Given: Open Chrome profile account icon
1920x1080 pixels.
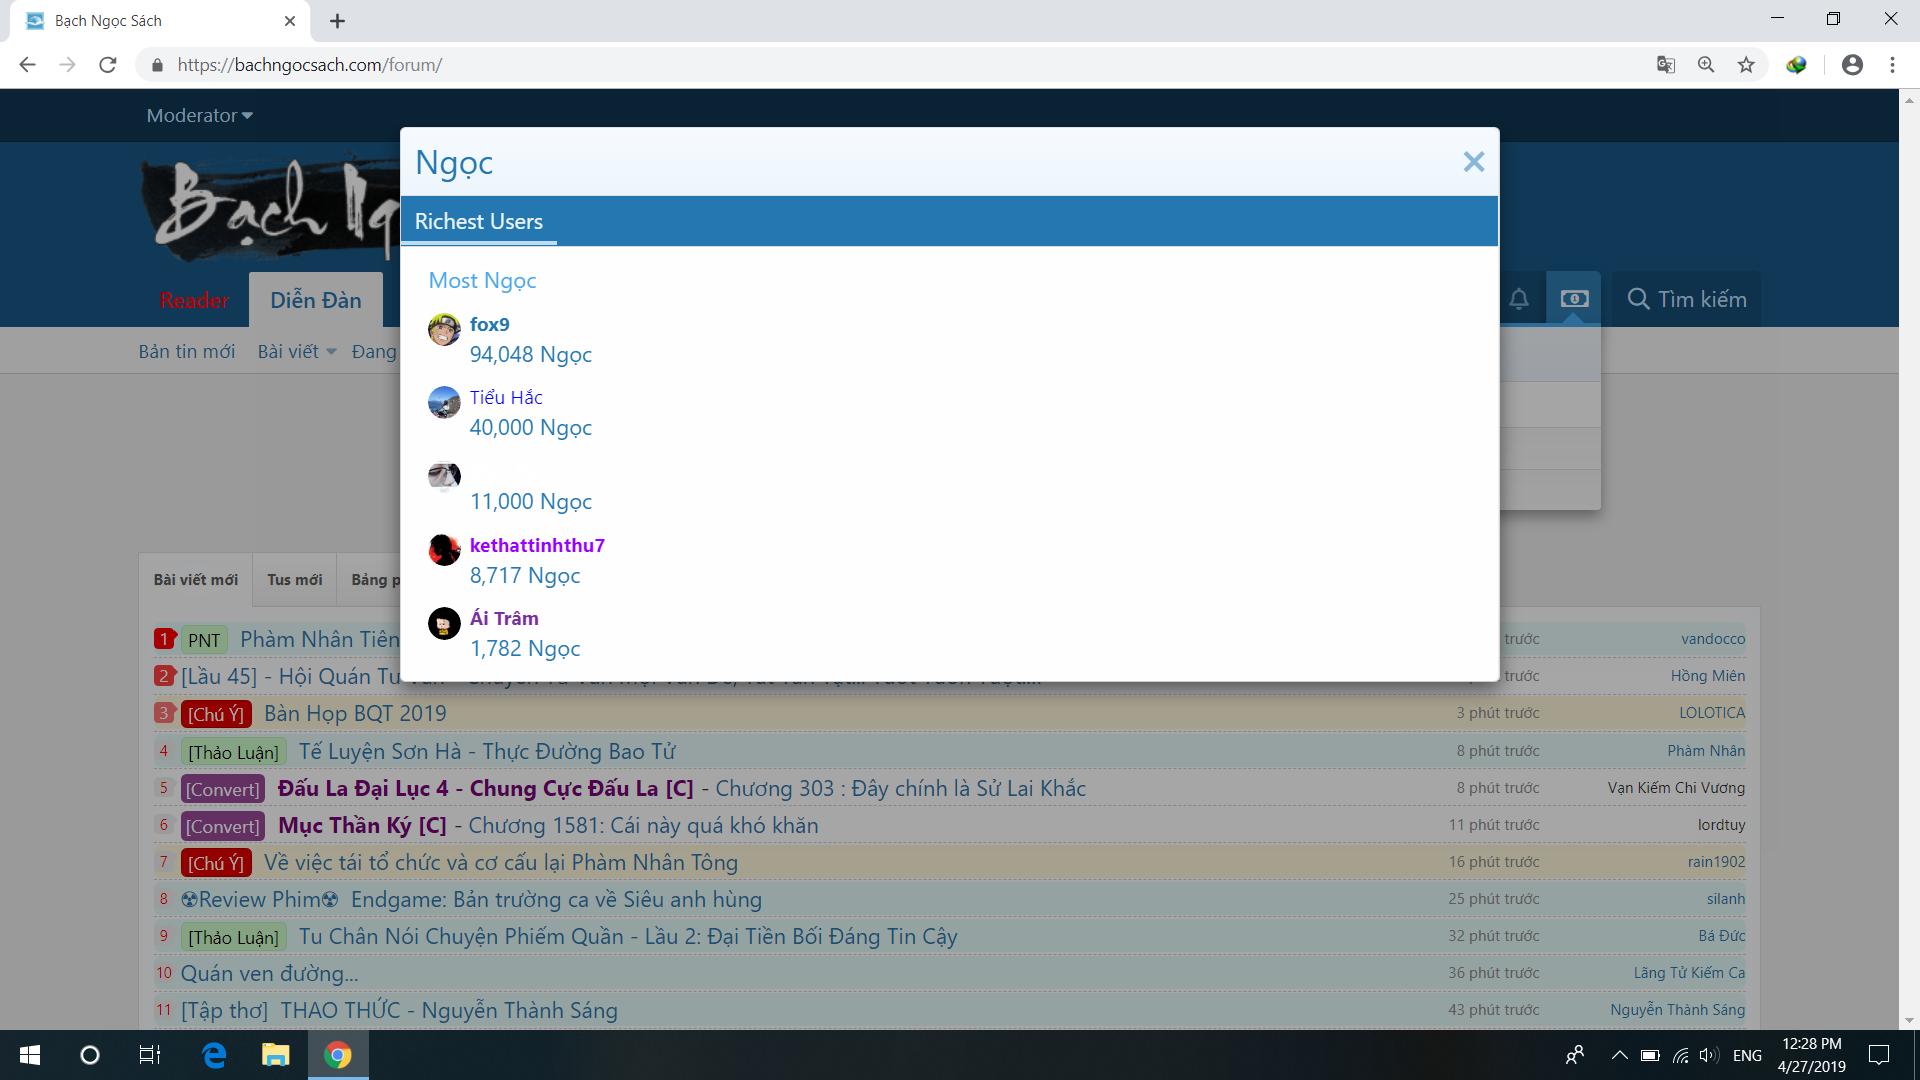Looking at the screenshot, I should point(1852,65).
